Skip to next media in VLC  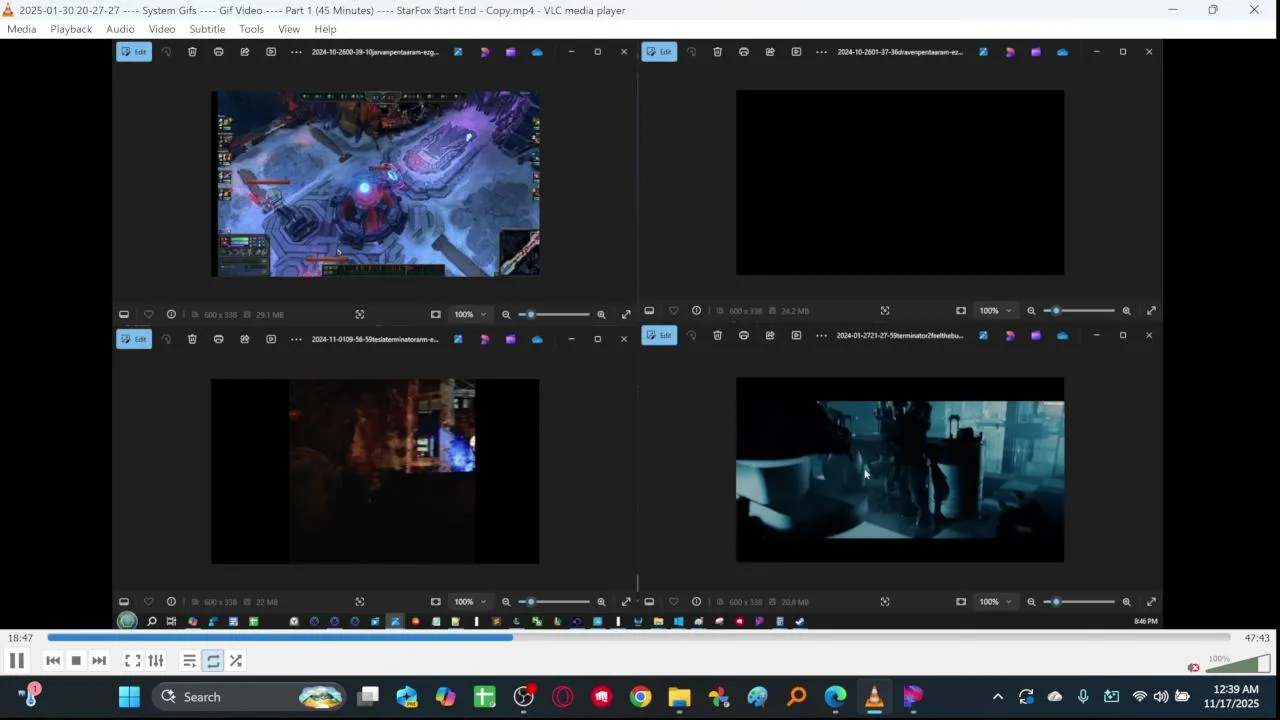coord(99,661)
